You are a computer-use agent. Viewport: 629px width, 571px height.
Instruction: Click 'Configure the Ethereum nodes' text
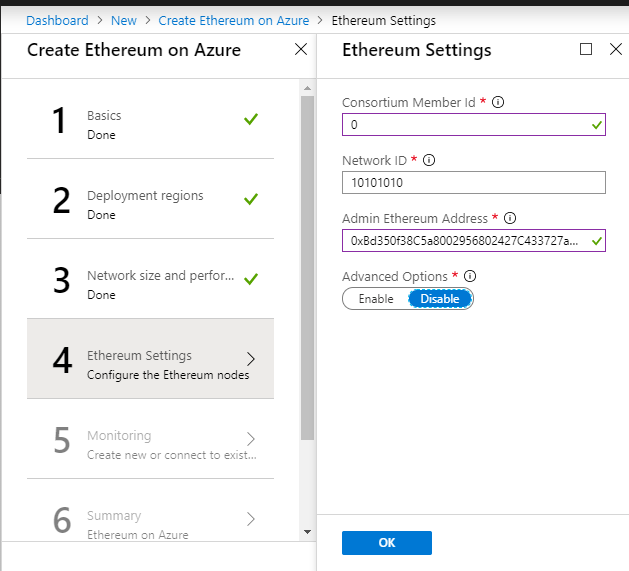pos(168,375)
